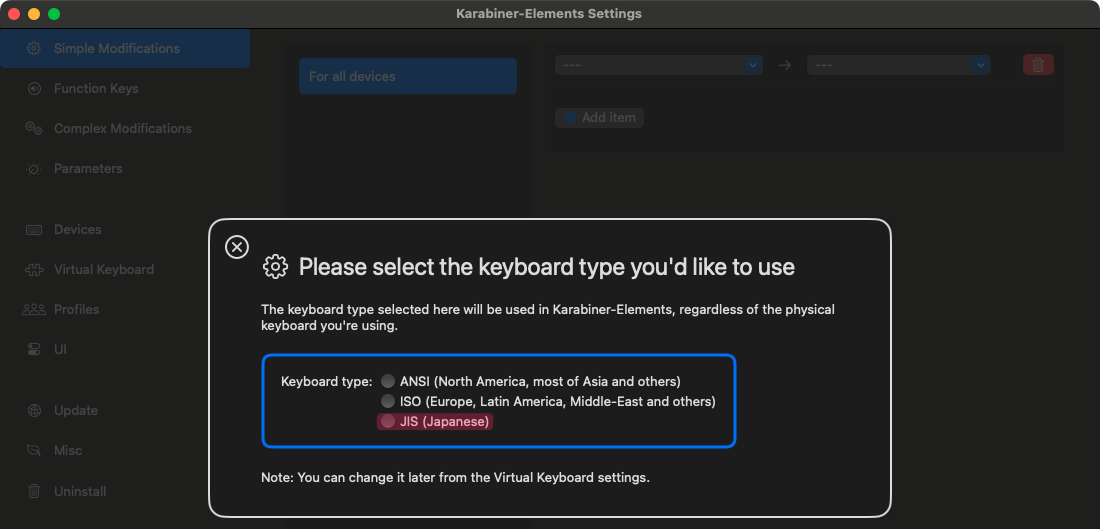Click Misc leaf icon

34,450
